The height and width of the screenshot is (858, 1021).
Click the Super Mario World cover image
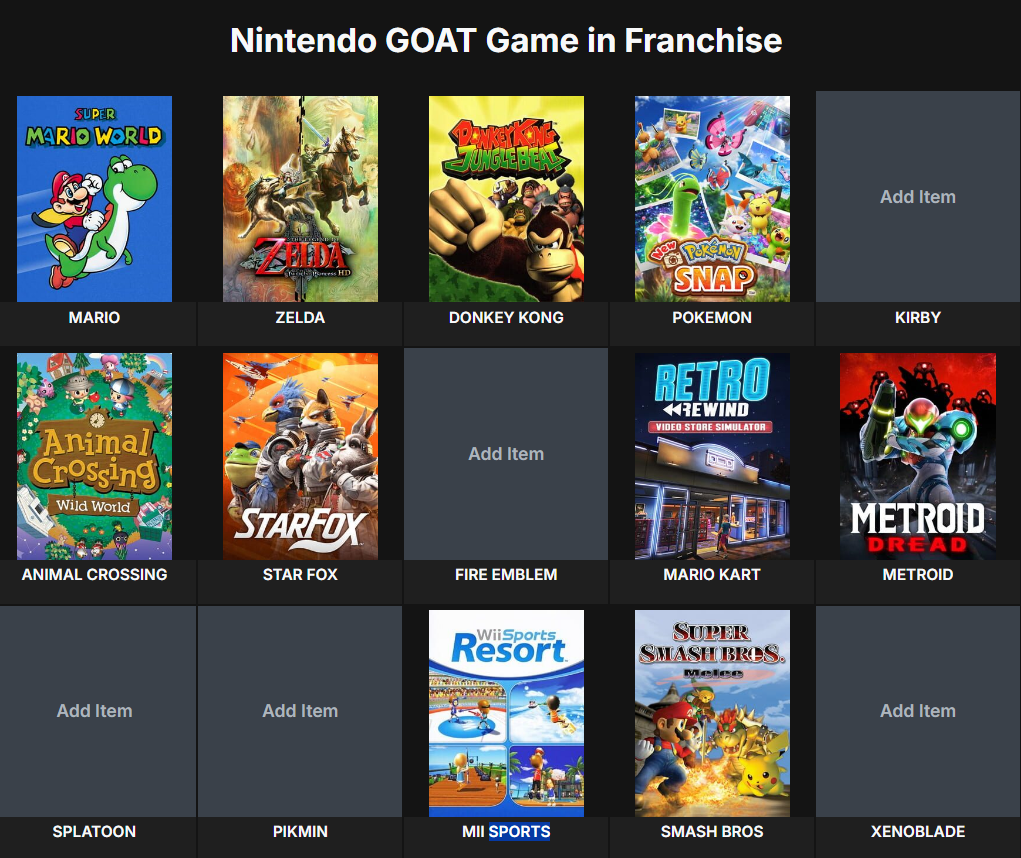[94, 199]
